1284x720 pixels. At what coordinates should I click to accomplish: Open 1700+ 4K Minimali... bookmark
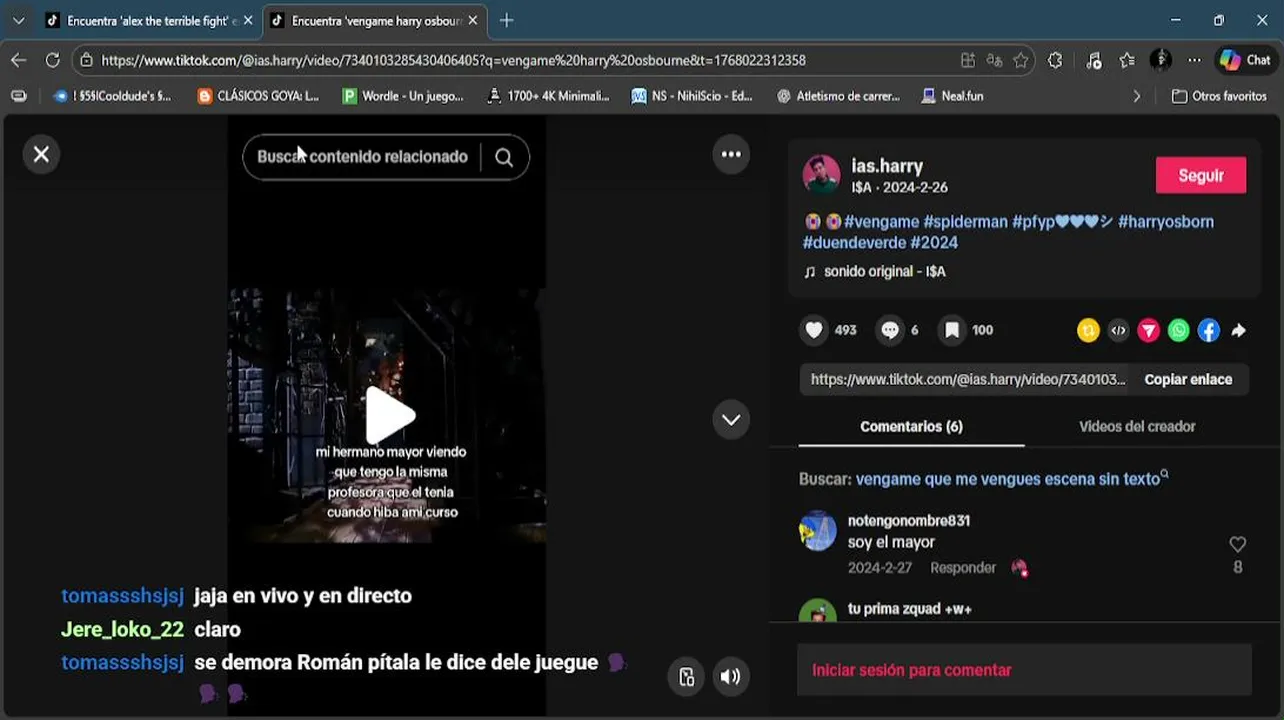(548, 96)
